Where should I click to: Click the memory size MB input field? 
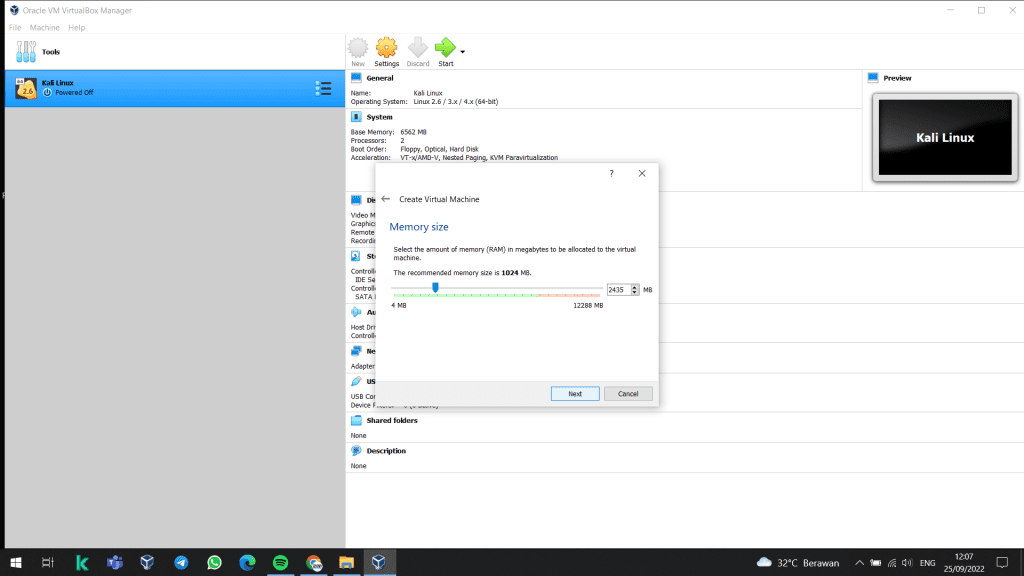point(617,289)
